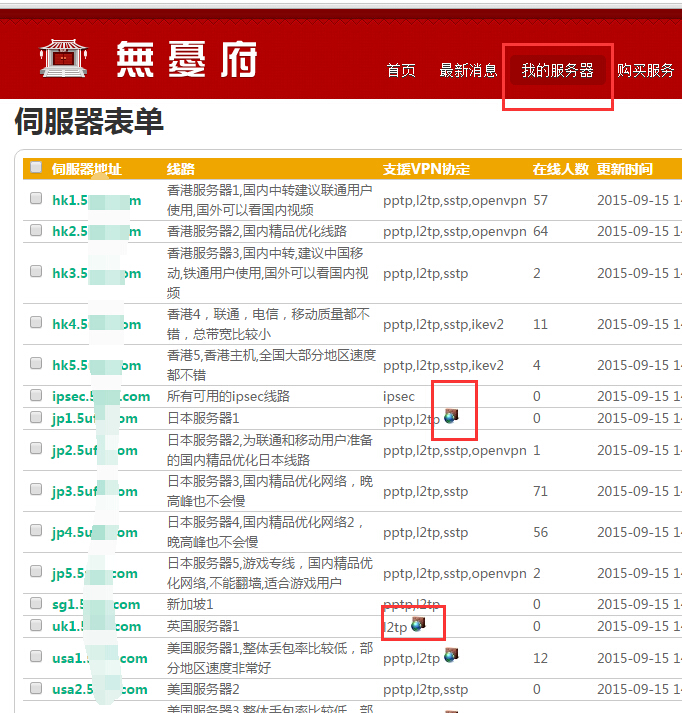Mark the usa2 server checkbox
The width and height of the screenshot is (682, 713).
tap(36, 688)
